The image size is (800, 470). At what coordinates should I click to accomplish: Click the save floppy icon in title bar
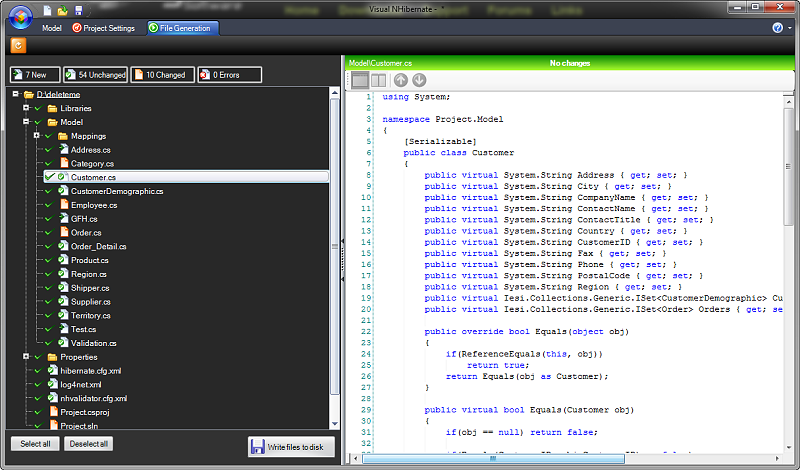point(78,10)
